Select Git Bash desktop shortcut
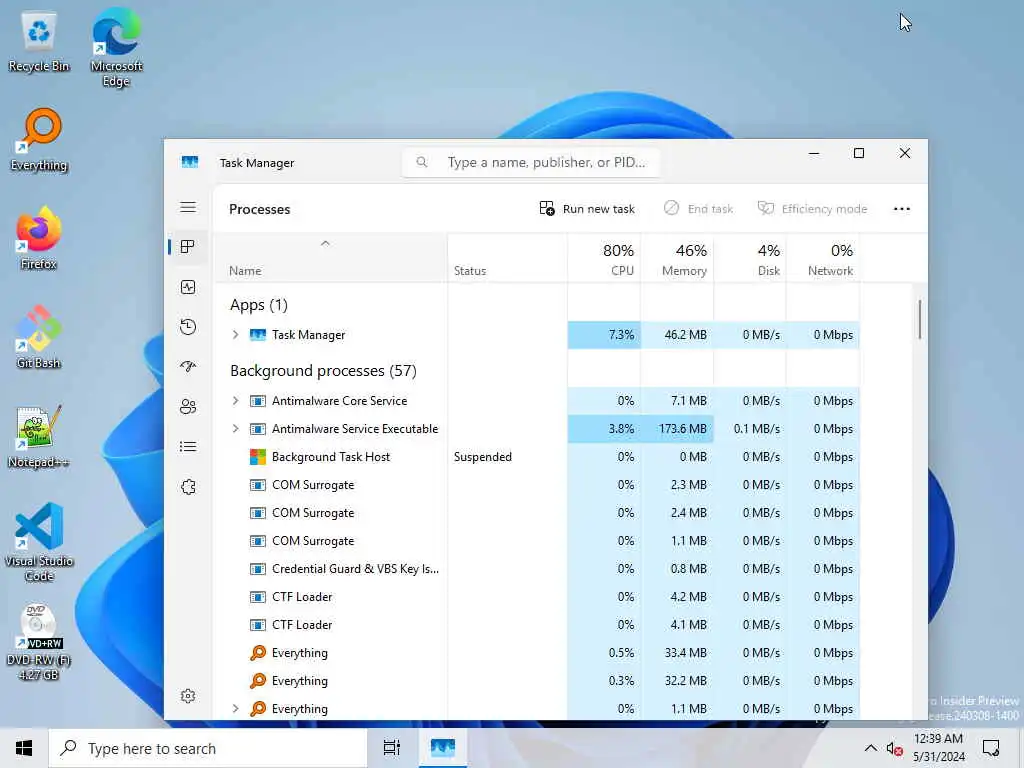1024x768 pixels. point(39,337)
